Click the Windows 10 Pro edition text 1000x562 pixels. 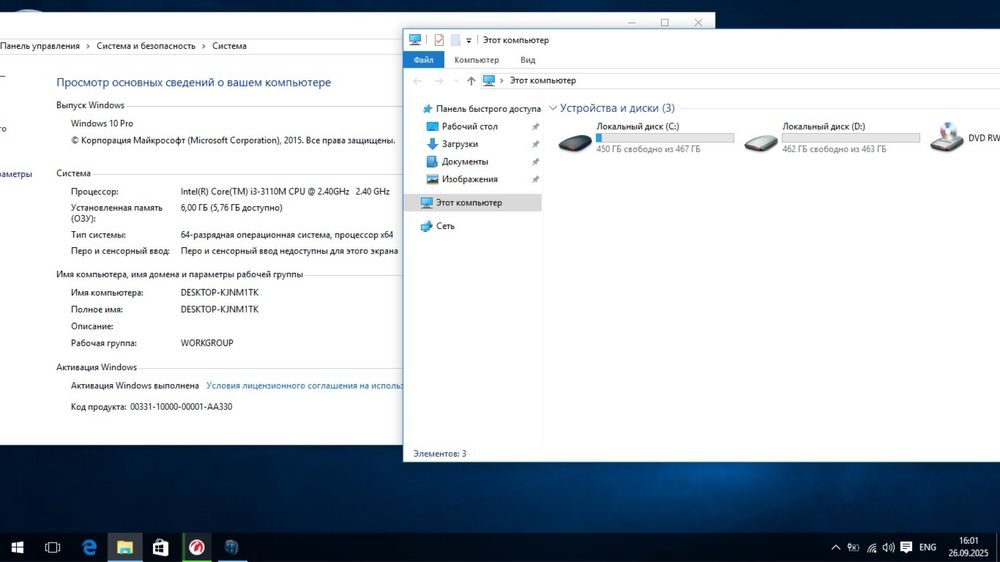click(x=102, y=123)
